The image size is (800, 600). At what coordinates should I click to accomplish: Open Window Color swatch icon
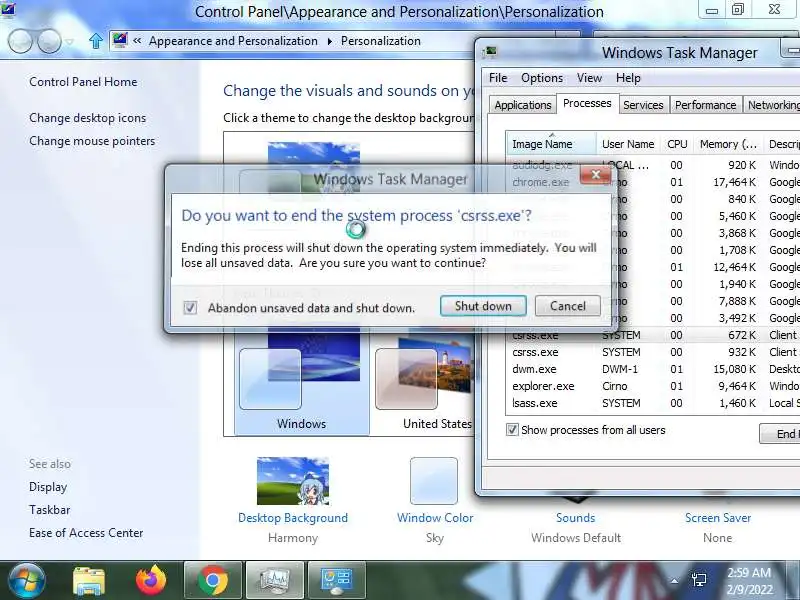pyautogui.click(x=434, y=481)
